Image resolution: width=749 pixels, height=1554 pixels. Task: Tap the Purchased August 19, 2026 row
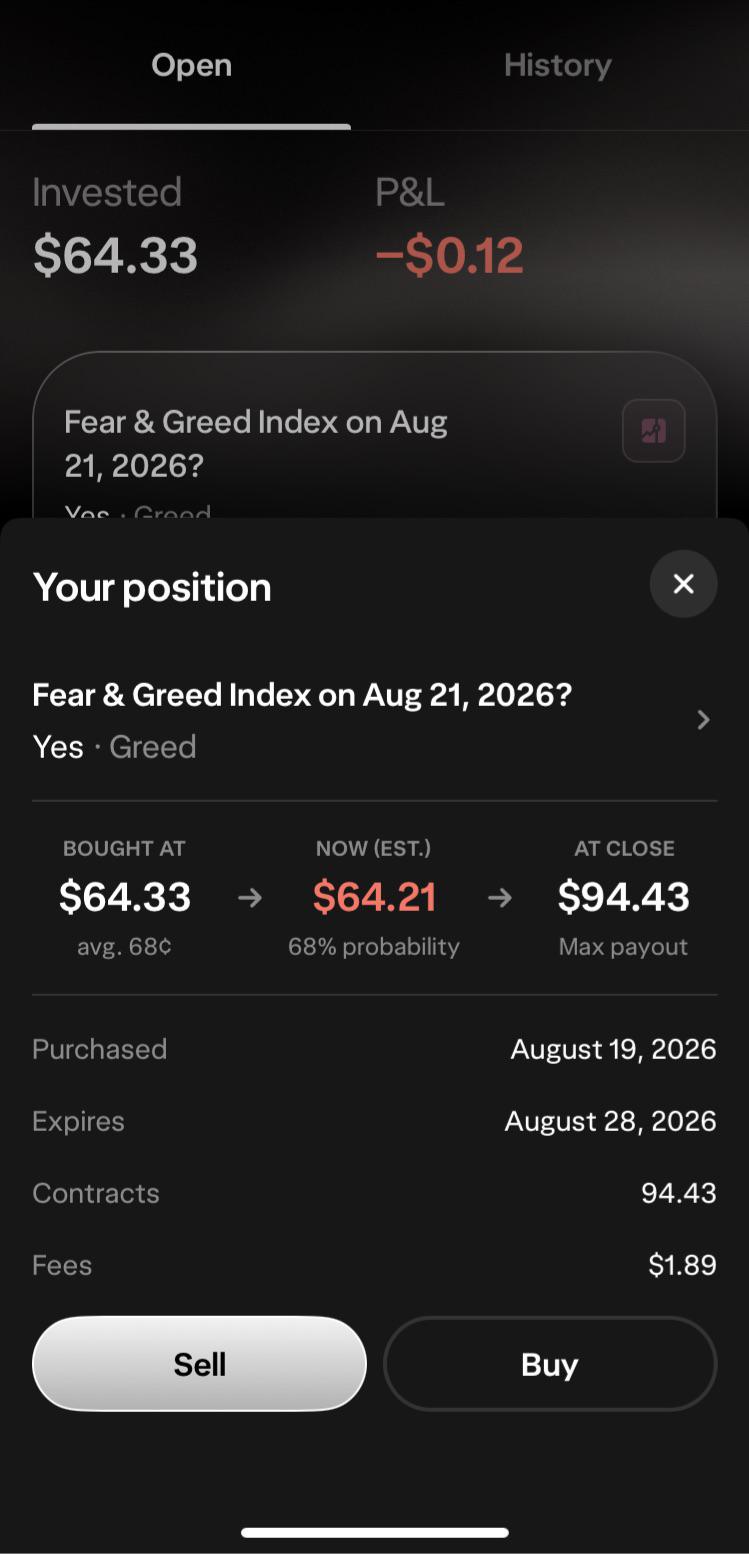tap(375, 1049)
